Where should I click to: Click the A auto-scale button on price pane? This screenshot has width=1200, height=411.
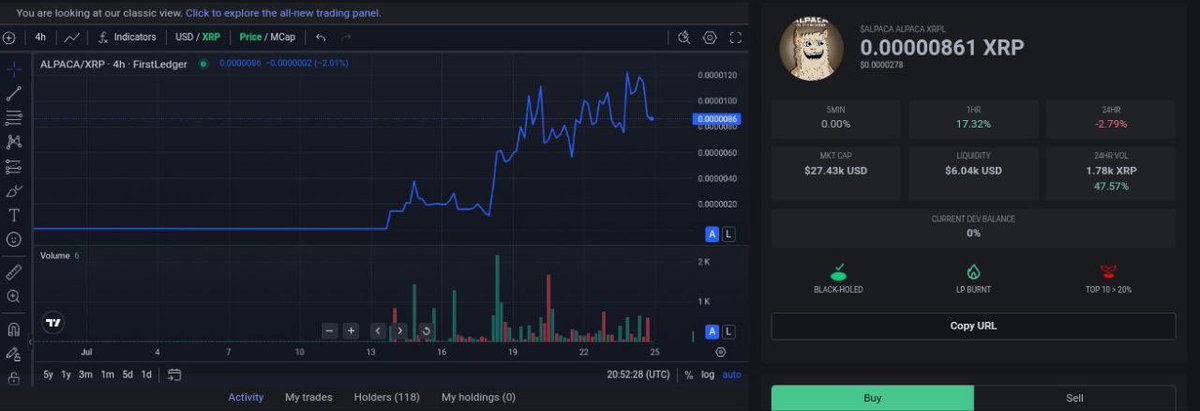(712, 234)
